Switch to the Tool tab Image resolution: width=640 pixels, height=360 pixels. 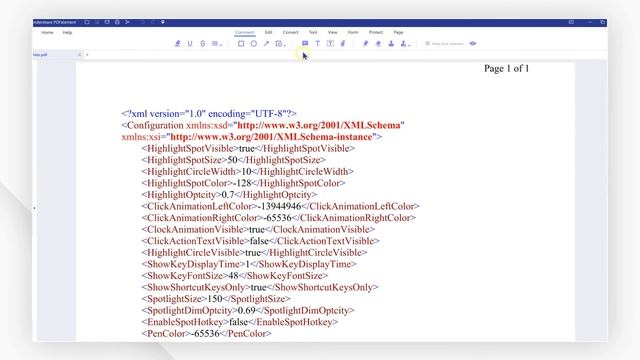[x=313, y=32]
